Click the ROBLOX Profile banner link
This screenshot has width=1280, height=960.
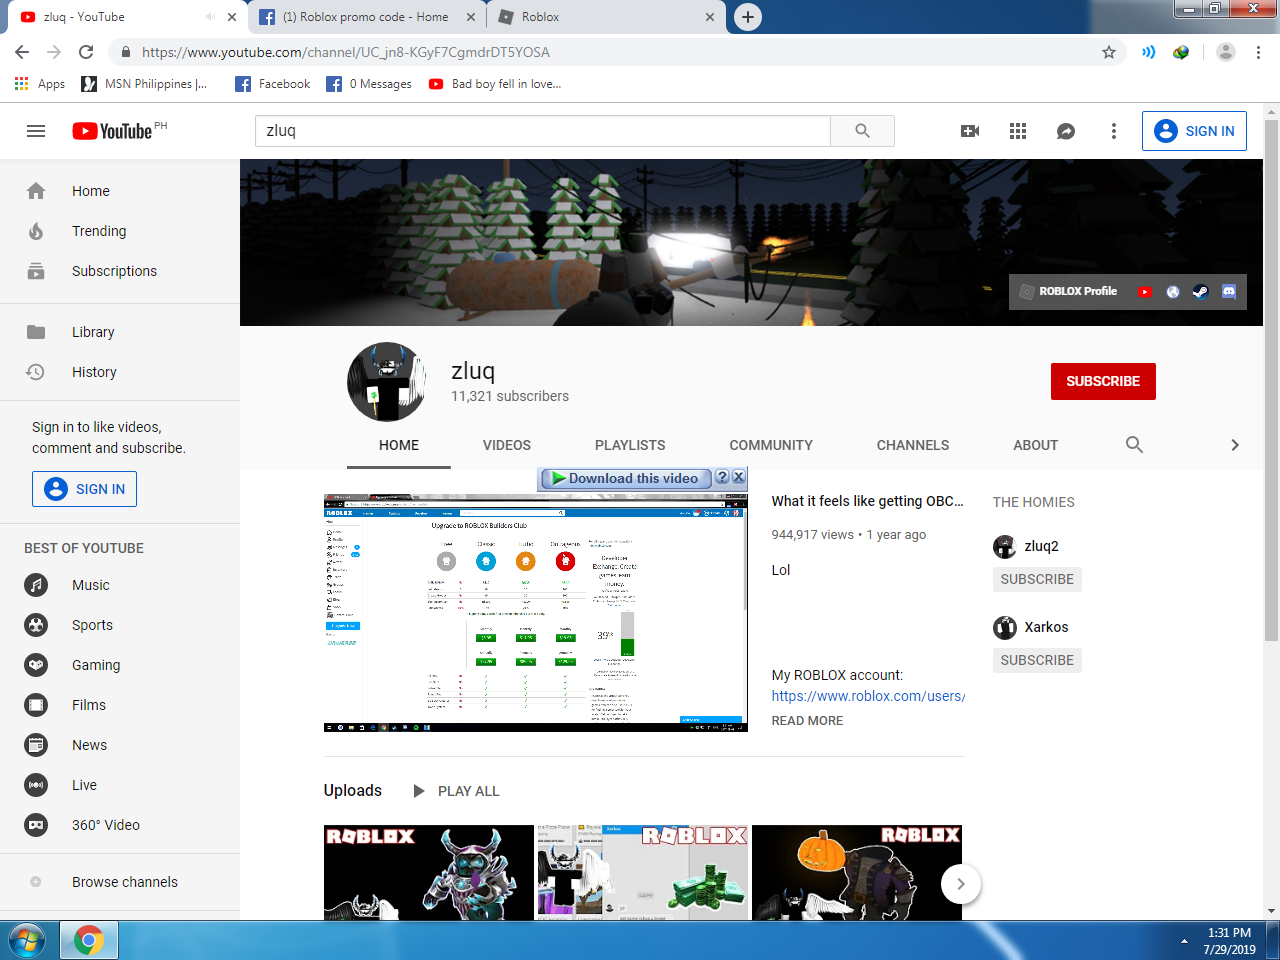tap(1067, 291)
